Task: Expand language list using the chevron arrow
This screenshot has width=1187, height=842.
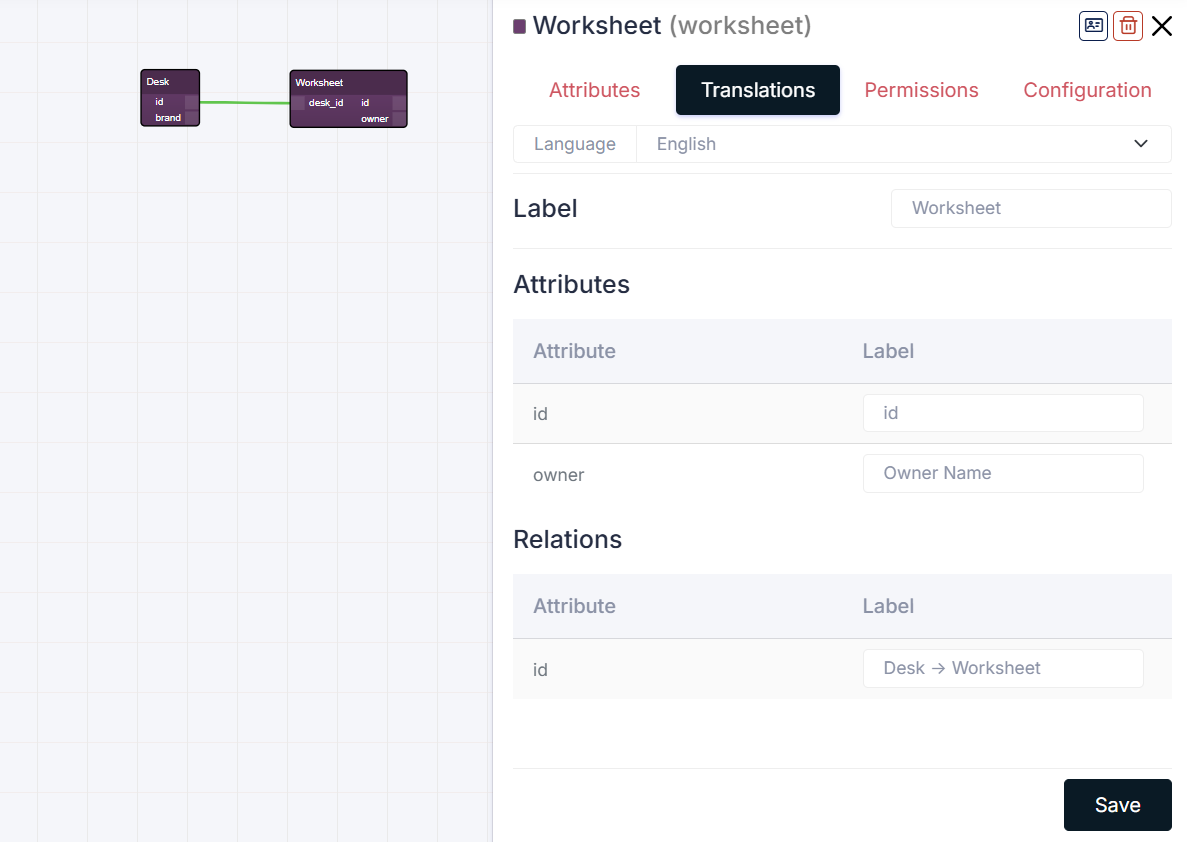Action: coord(1141,144)
